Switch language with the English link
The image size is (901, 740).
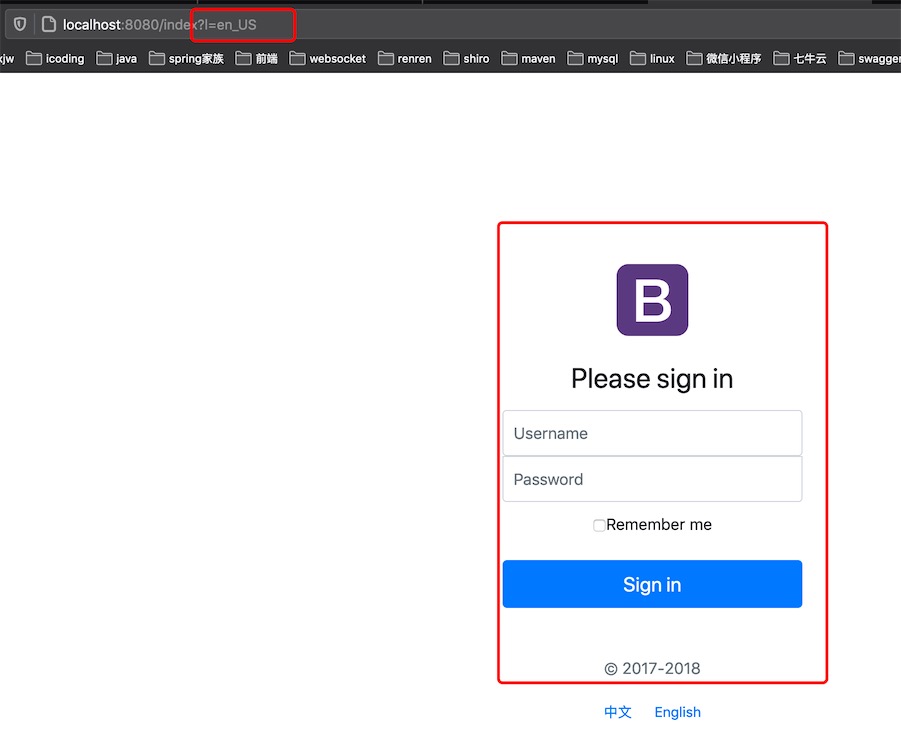point(677,712)
